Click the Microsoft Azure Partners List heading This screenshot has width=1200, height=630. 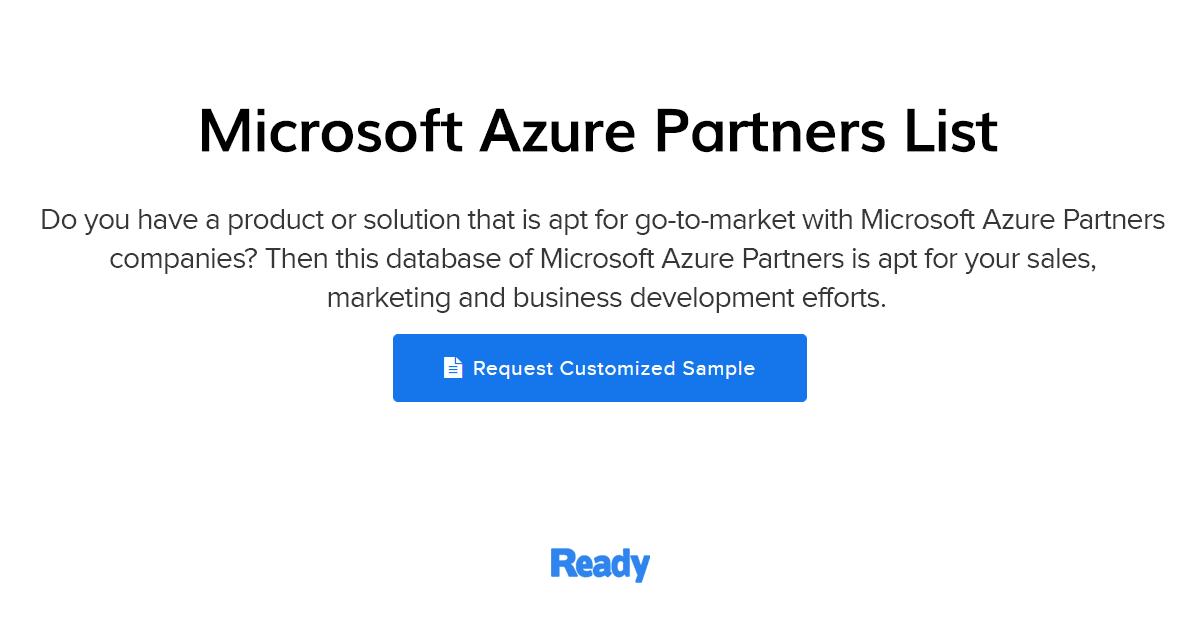point(598,131)
